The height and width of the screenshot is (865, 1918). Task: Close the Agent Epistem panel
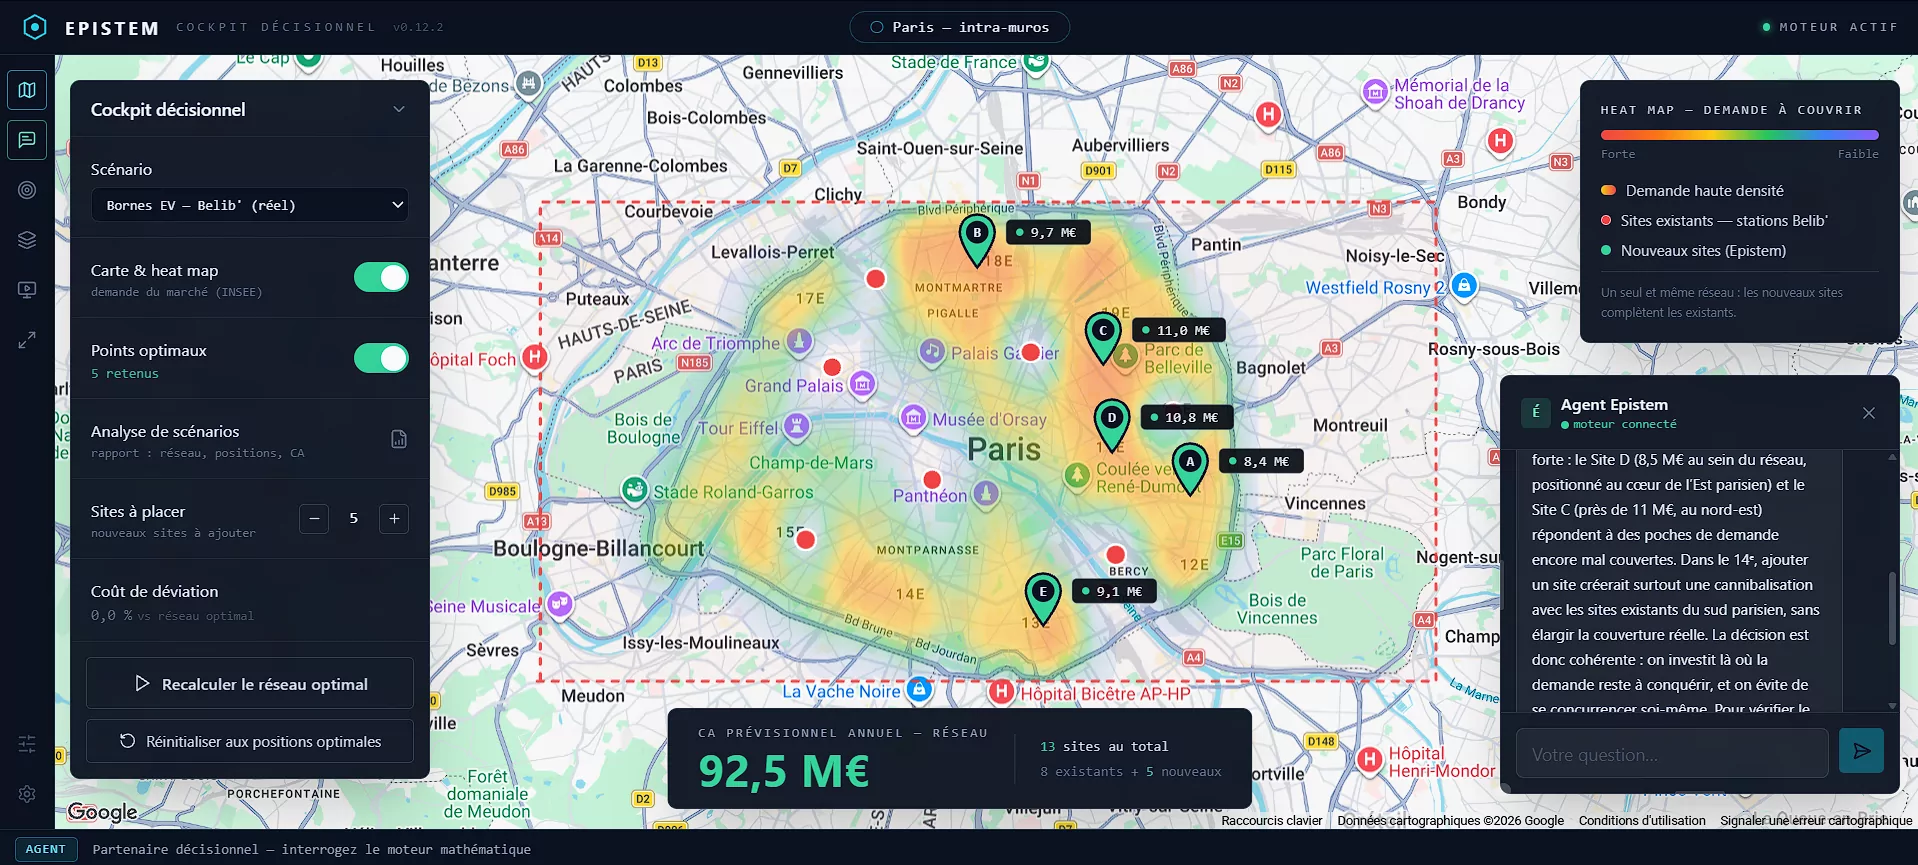(1868, 413)
